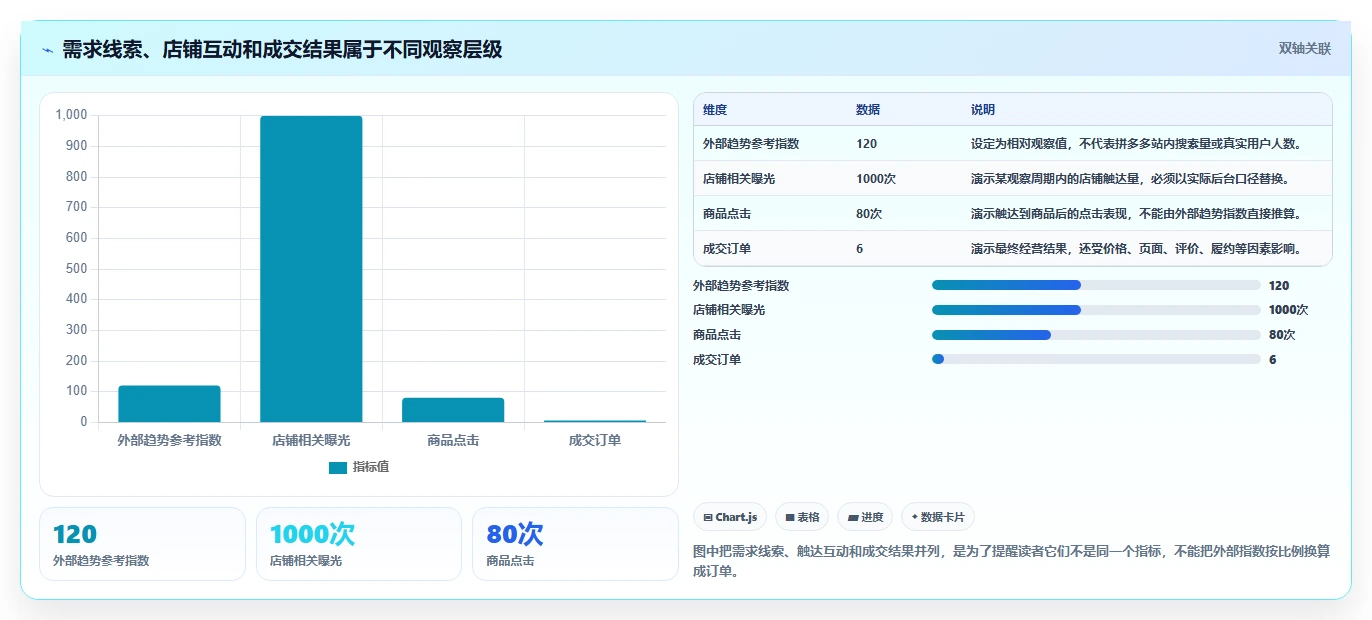Viewport: 1372px width, 620px height.
Task: Click the 6 table data cell
Action: (860, 249)
